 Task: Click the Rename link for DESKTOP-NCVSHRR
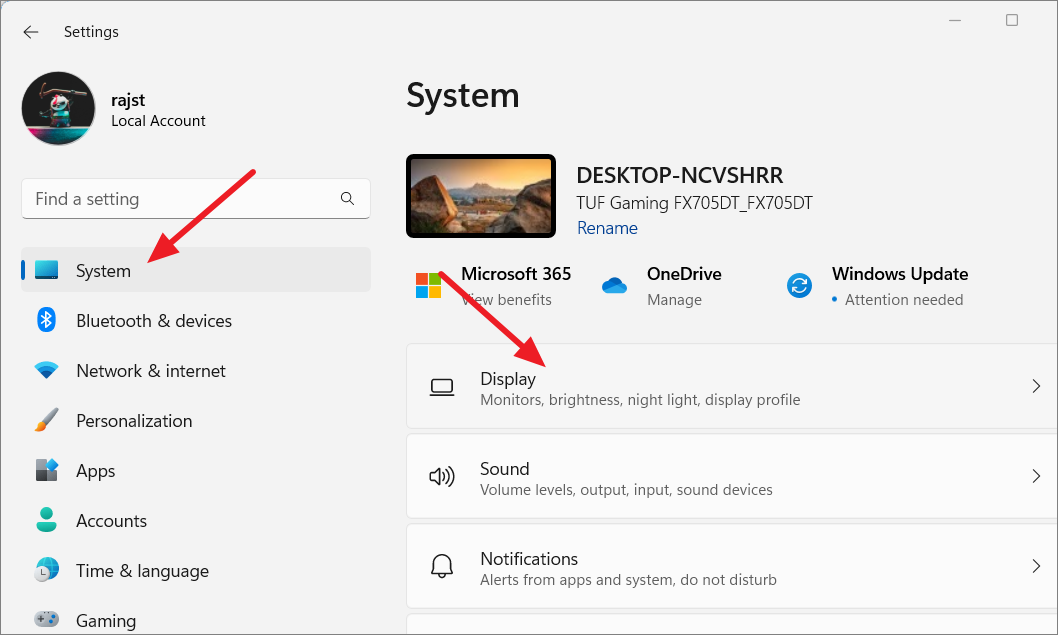(x=607, y=228)
